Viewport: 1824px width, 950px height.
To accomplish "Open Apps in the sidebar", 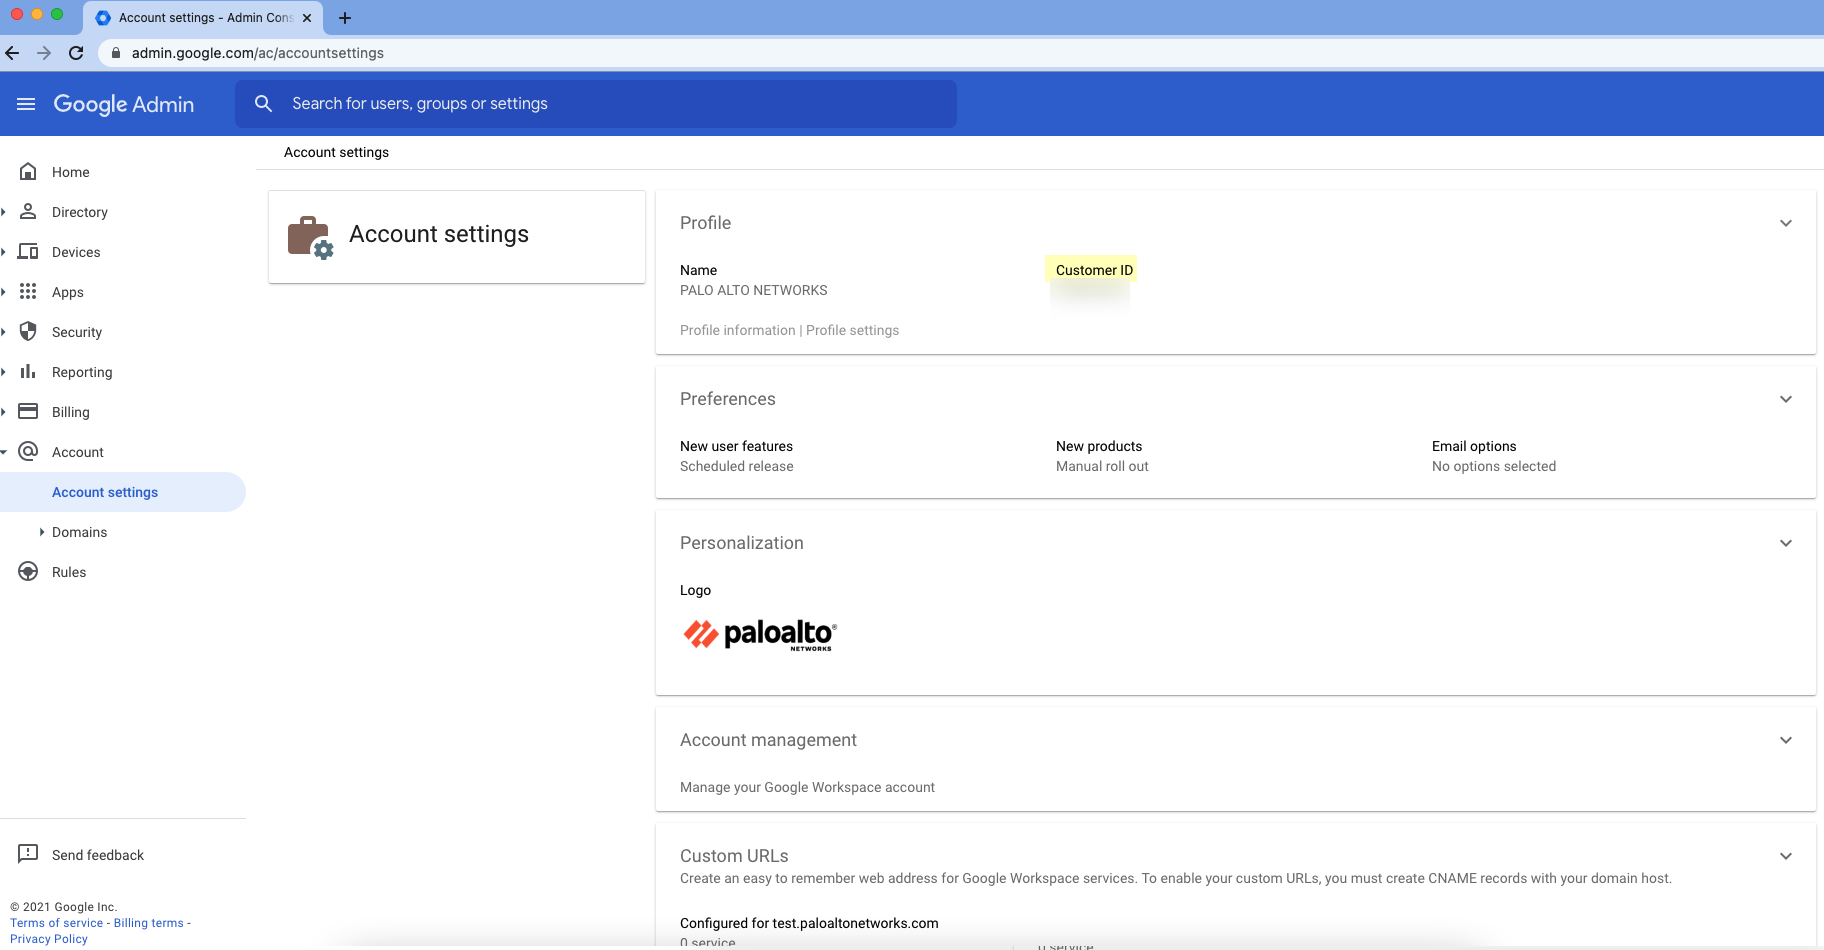I will click(x=68, y=292).
